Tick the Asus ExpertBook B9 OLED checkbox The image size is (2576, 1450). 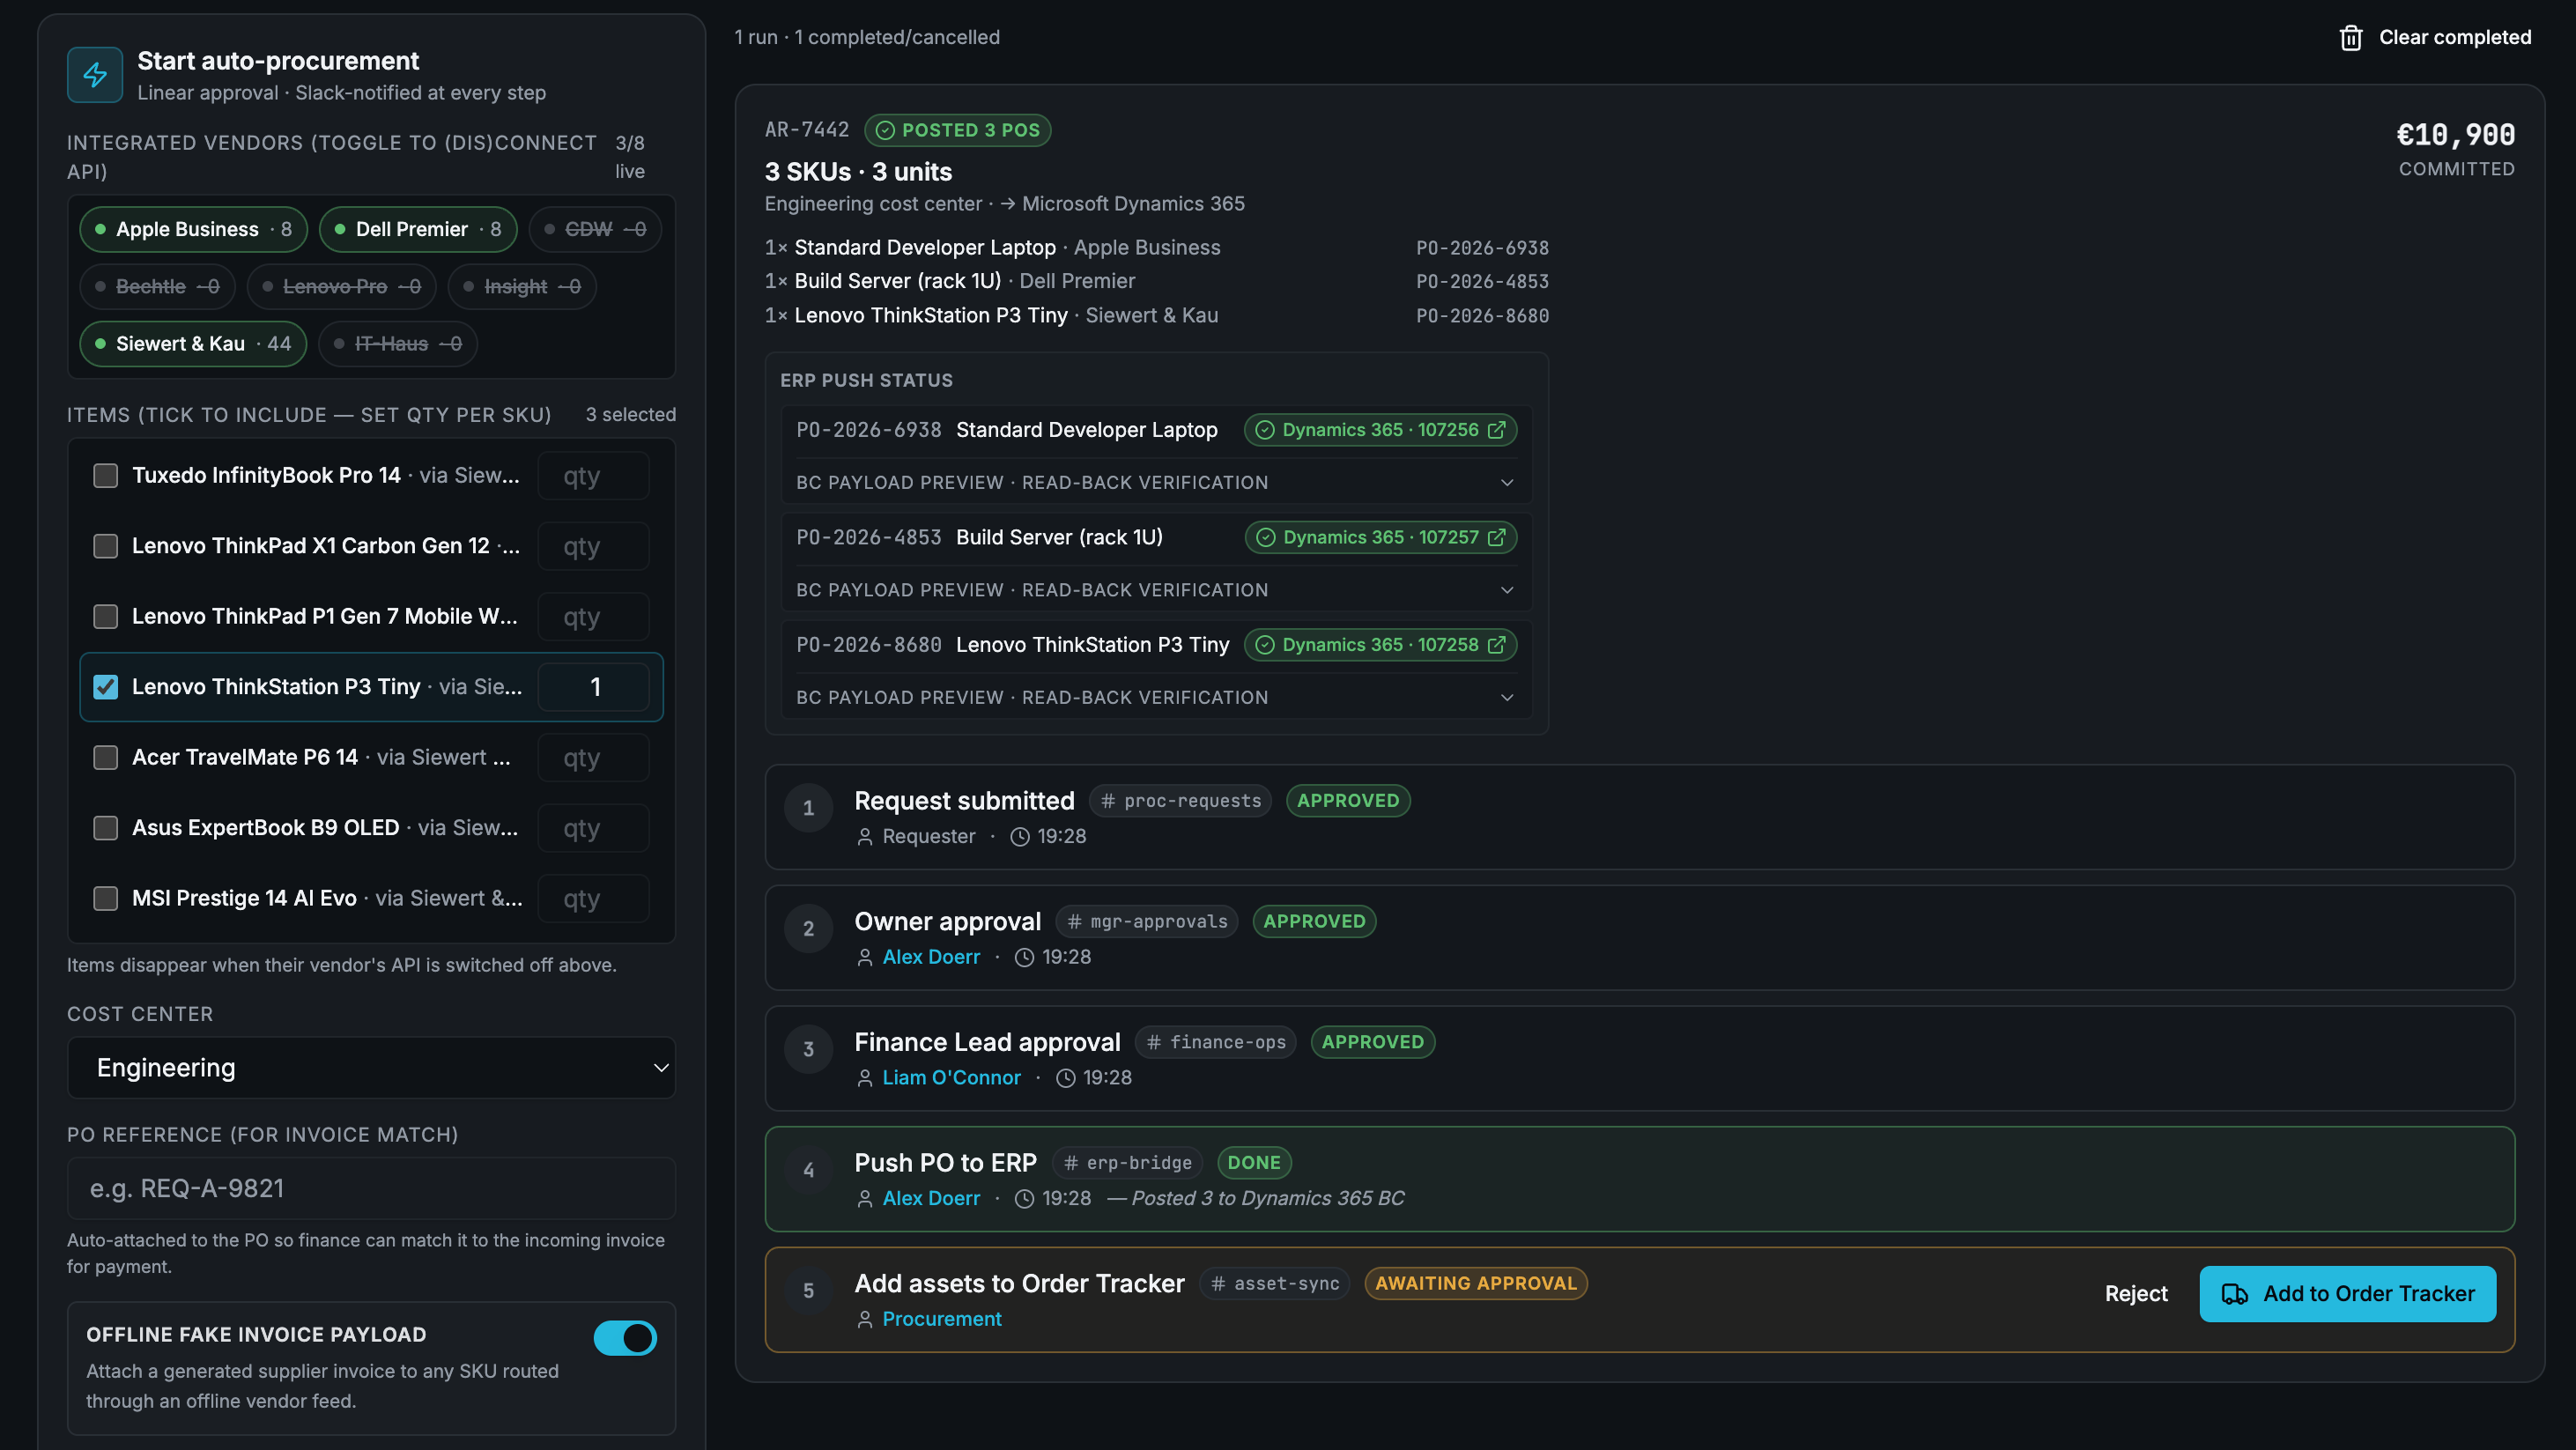click(x=105, y=828)
